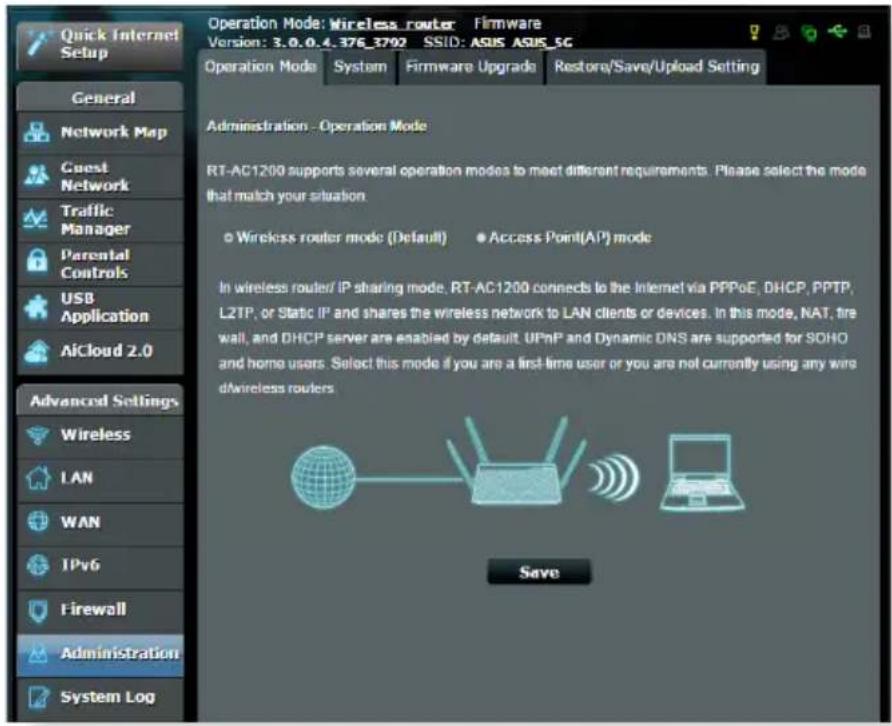Click the ASUS_5G SSID link
The image size is (892, 726).
click(x=542, y=43)
